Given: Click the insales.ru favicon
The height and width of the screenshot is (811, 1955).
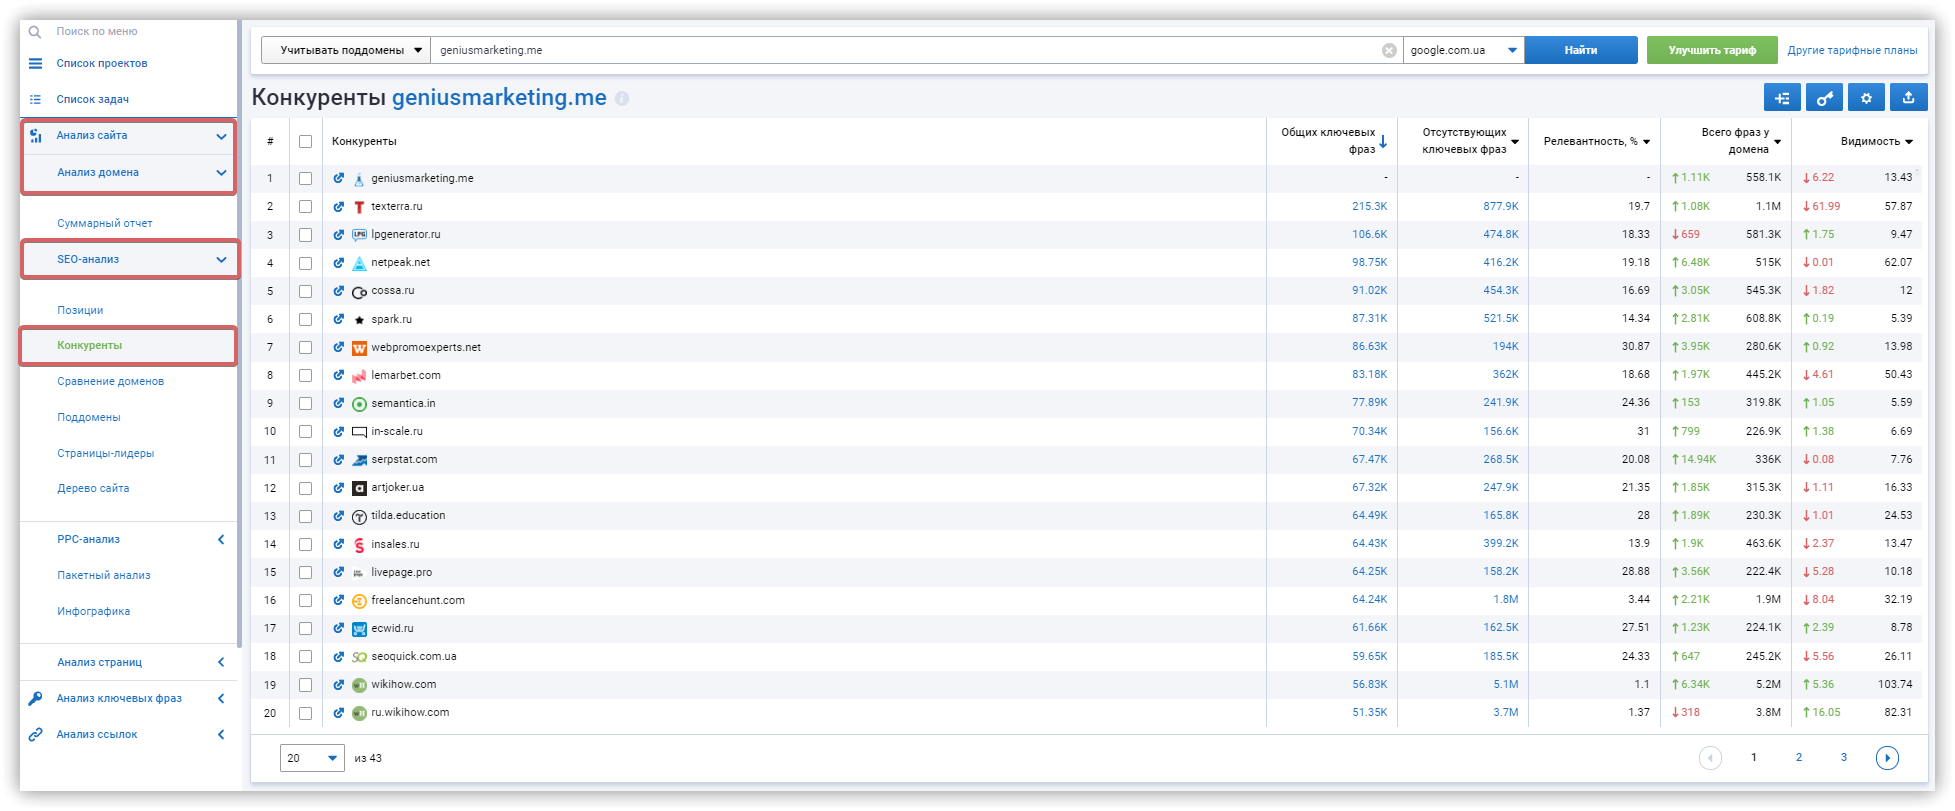Looking at the screenshot, I should coord(359,545).
